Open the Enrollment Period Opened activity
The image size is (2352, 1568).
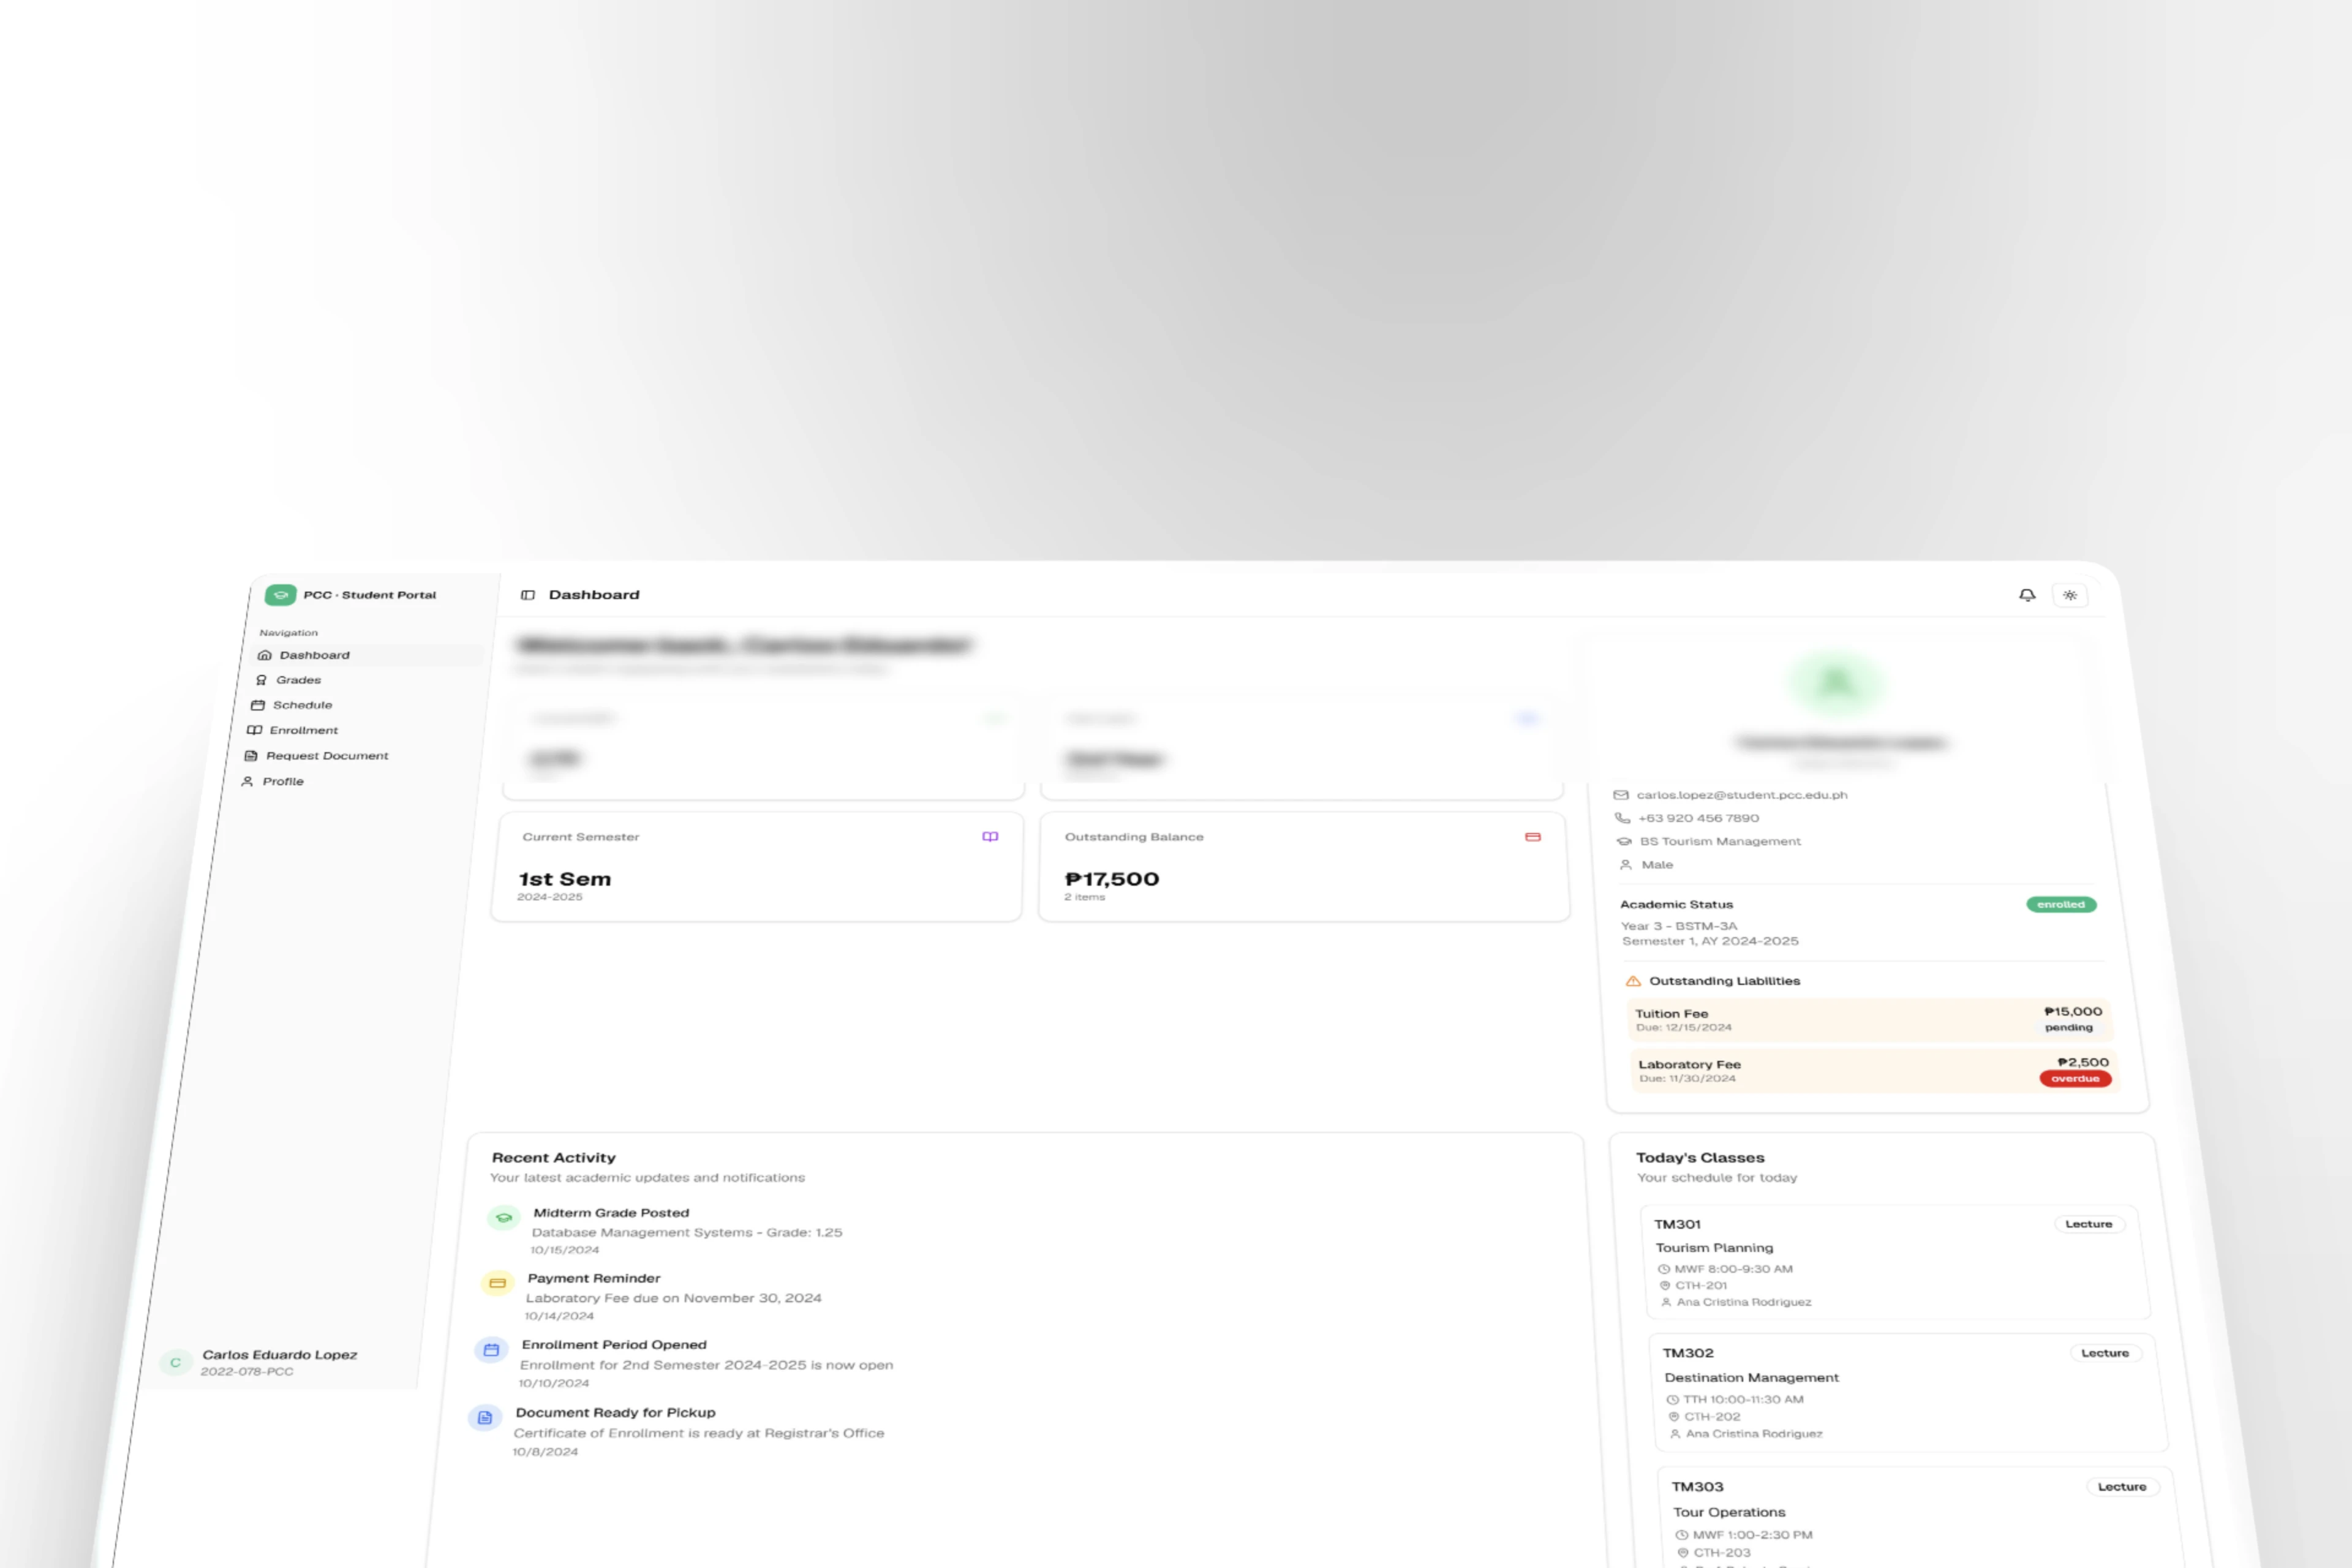pos(684,1364)
